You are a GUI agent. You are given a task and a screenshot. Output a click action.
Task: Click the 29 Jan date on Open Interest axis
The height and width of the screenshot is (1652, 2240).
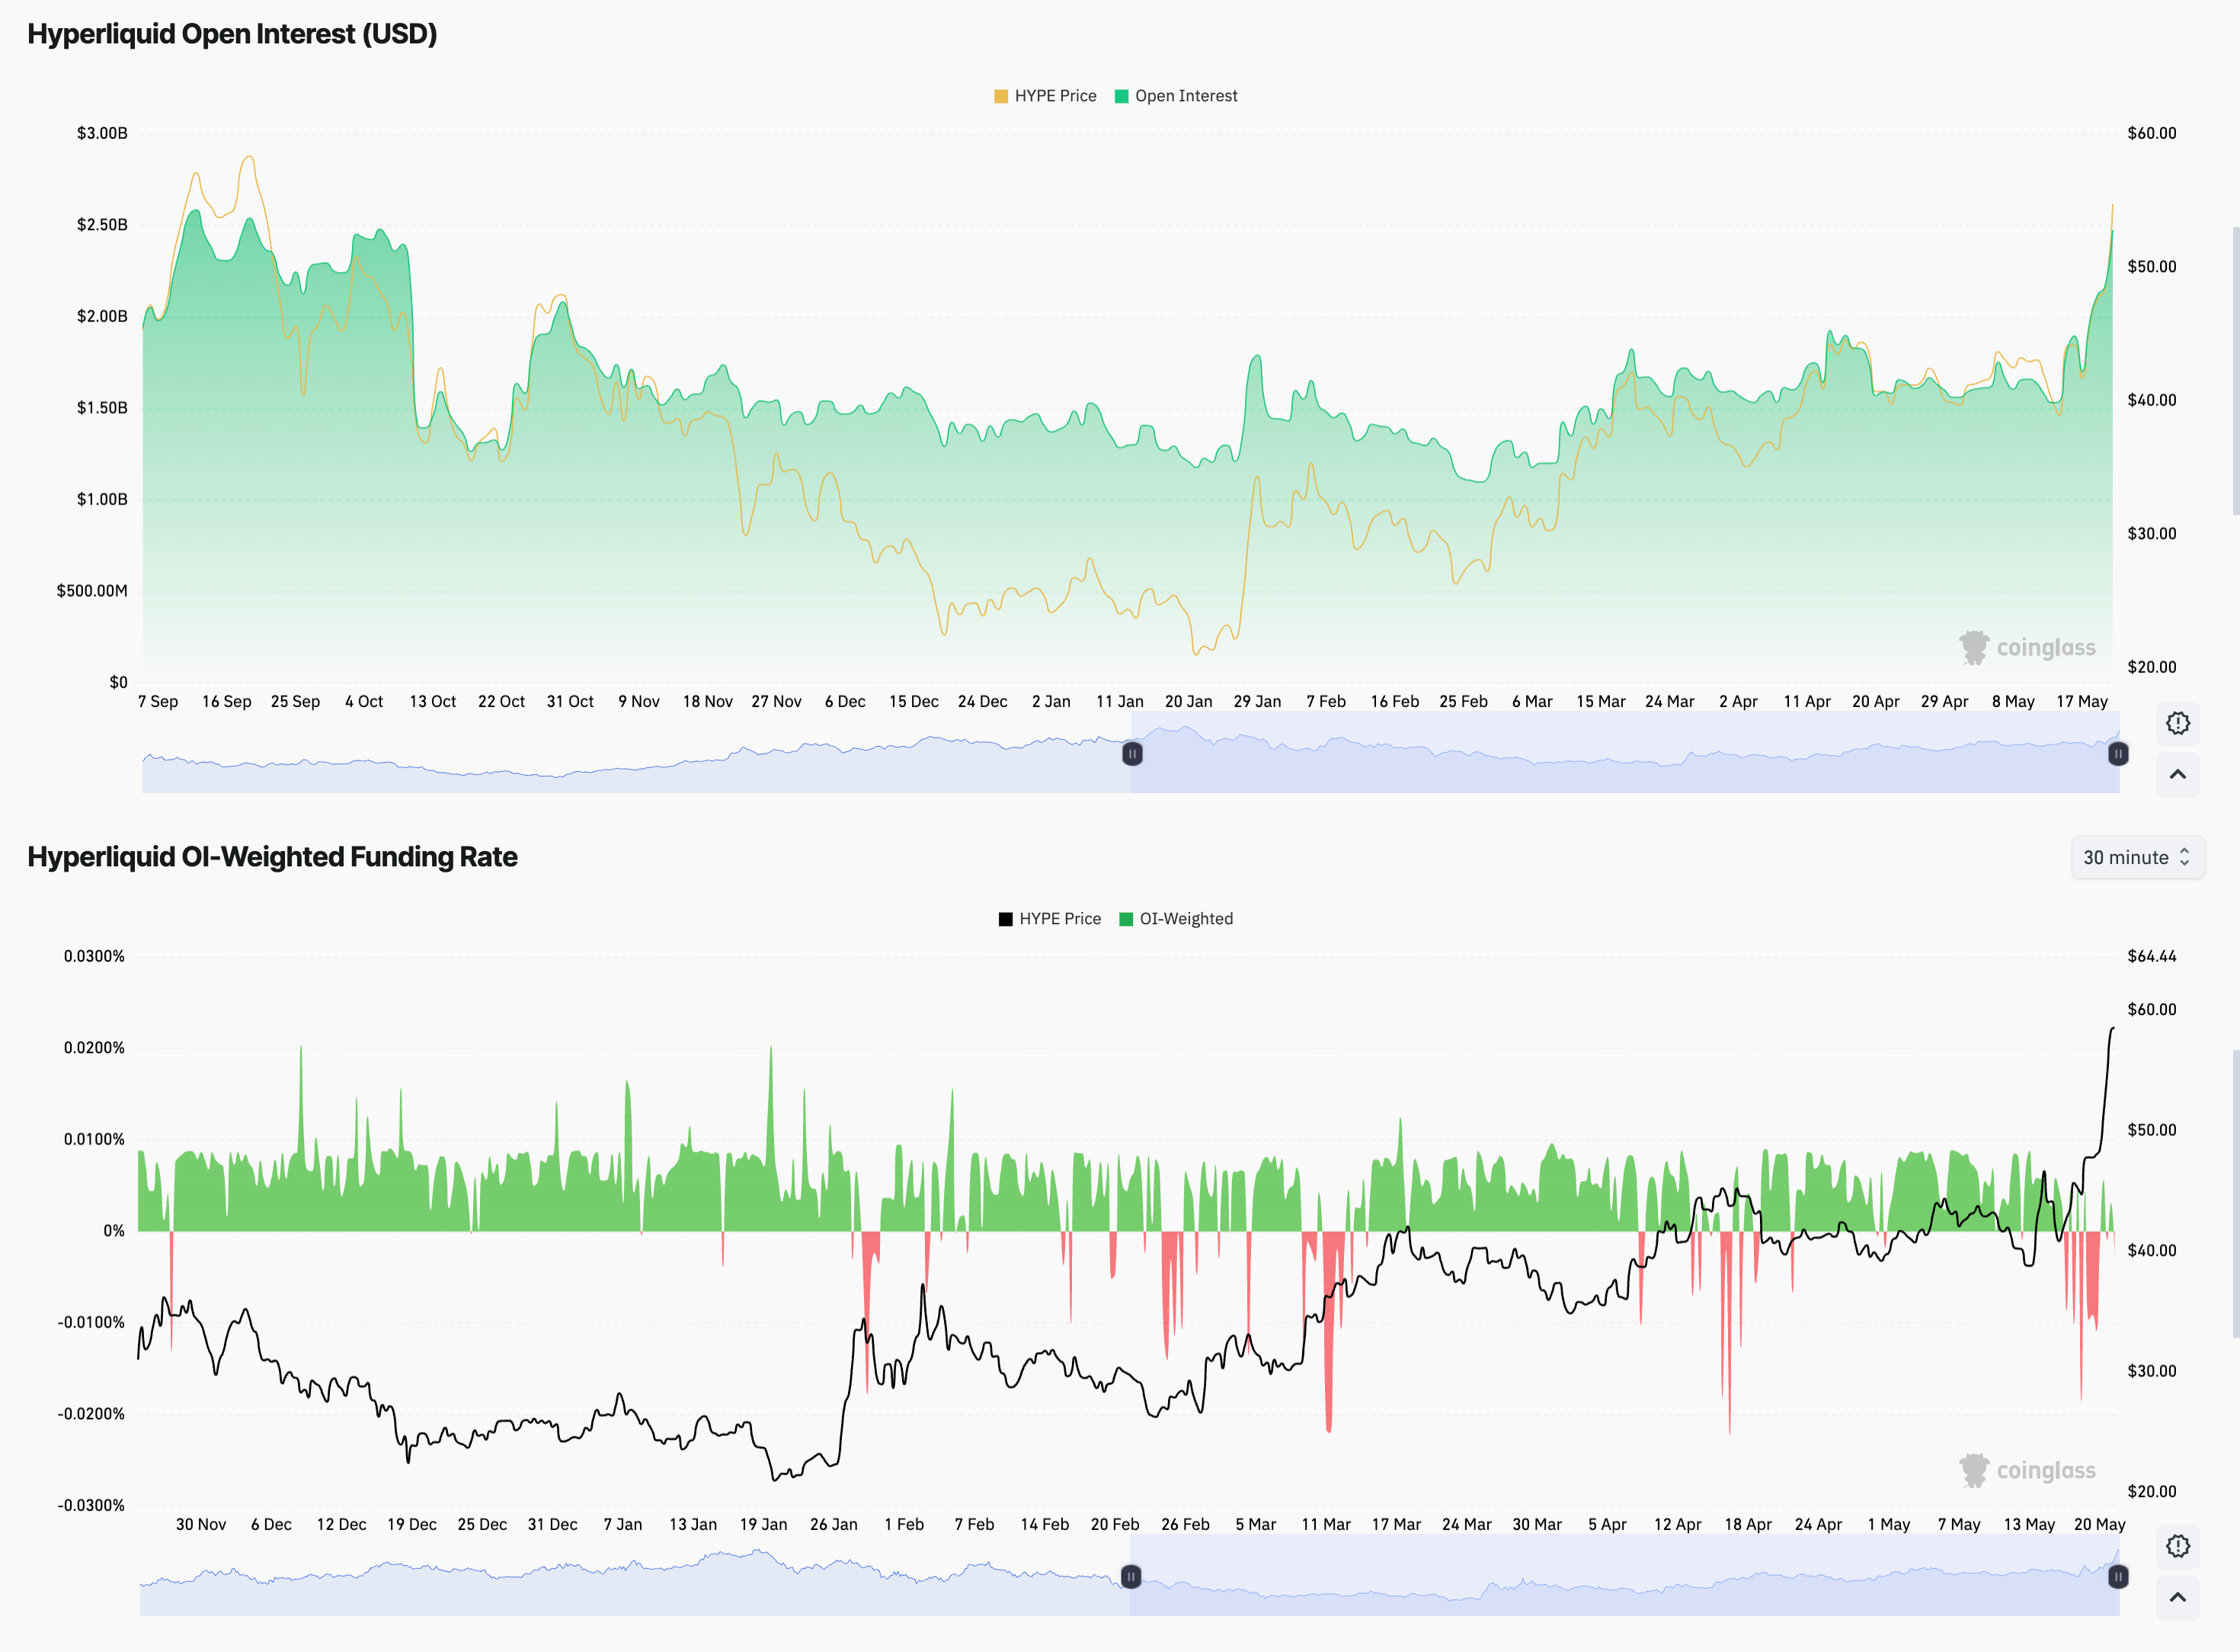tap(1257, 701)
